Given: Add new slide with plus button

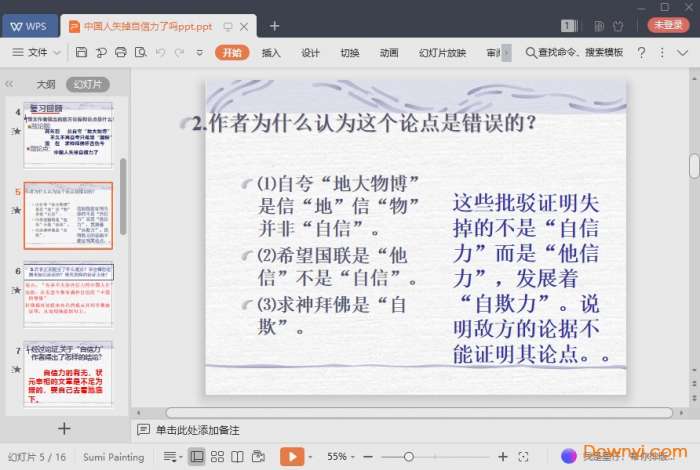Looking at the screenshot, I should [x=64, y=428].
